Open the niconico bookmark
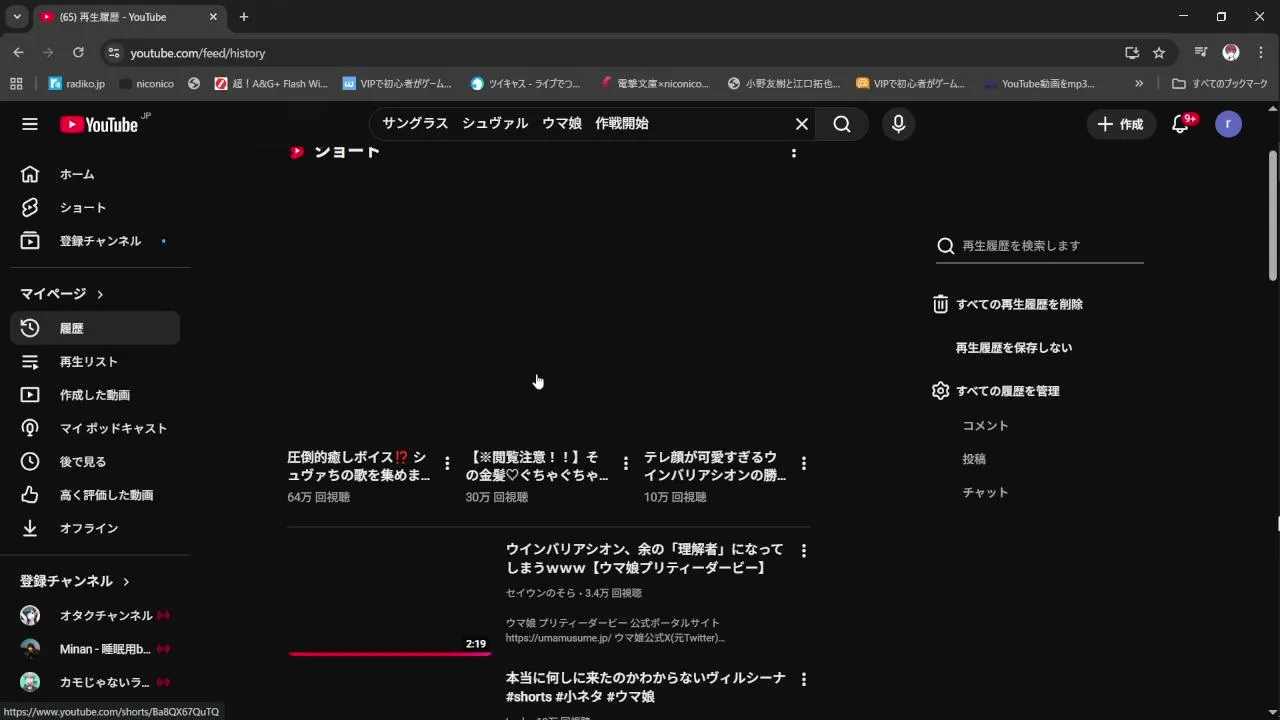The width and height of the screenshot is (1280, 720). (146, 84)
